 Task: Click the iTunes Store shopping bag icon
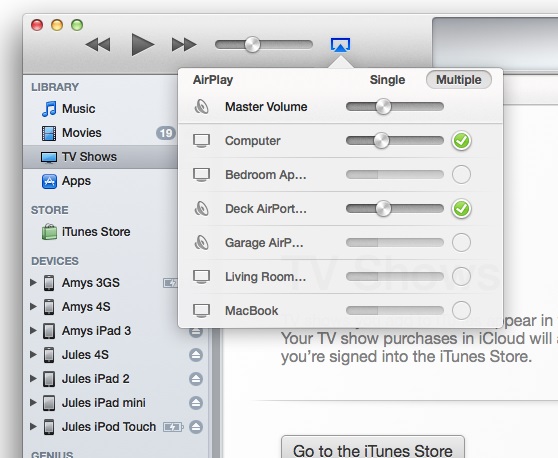click(49, 232)
